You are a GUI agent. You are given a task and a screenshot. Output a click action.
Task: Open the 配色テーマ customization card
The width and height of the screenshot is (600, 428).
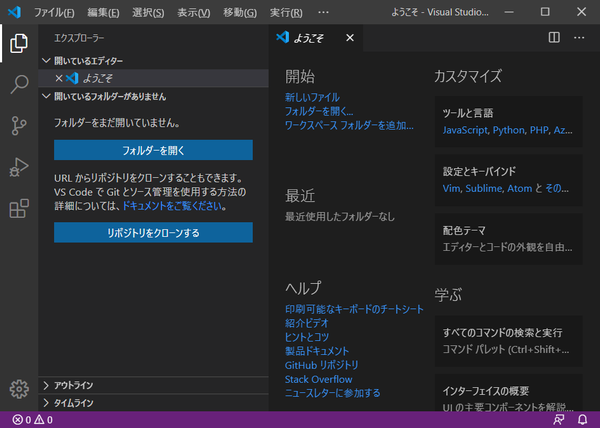click(x=508, y=237)
